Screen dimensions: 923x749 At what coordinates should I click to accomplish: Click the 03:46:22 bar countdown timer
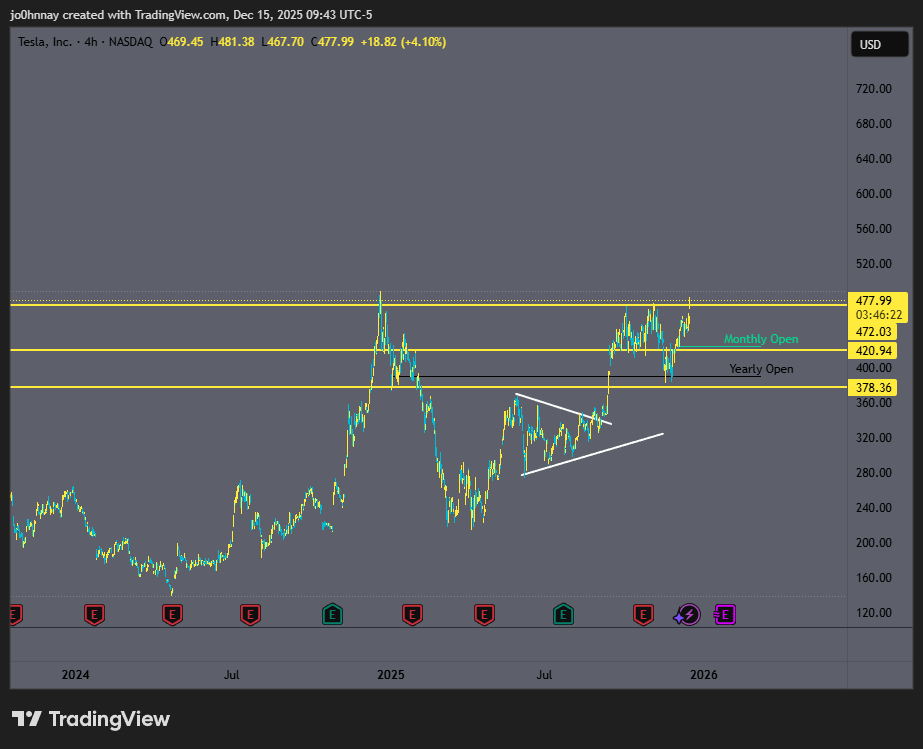[x=878, y=315]
